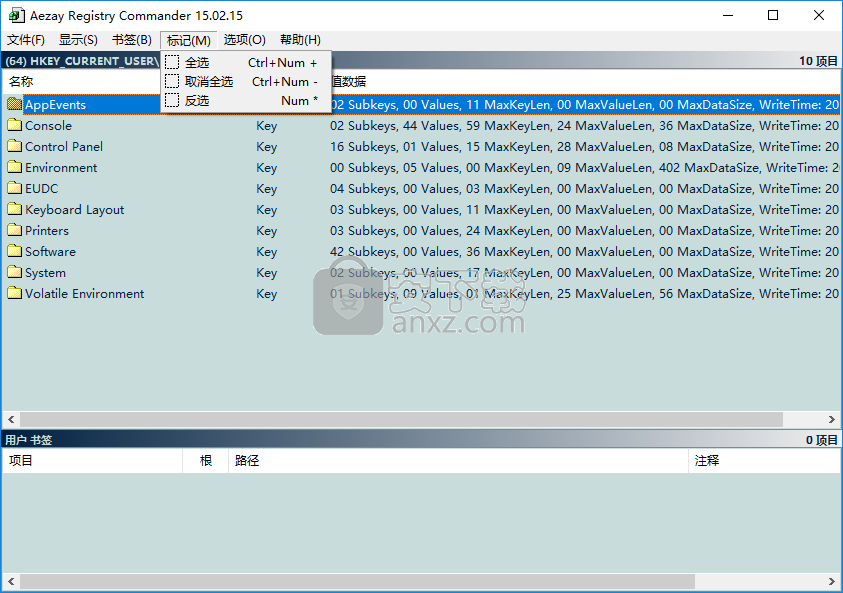Select the Environment key row

pos(422,167)
